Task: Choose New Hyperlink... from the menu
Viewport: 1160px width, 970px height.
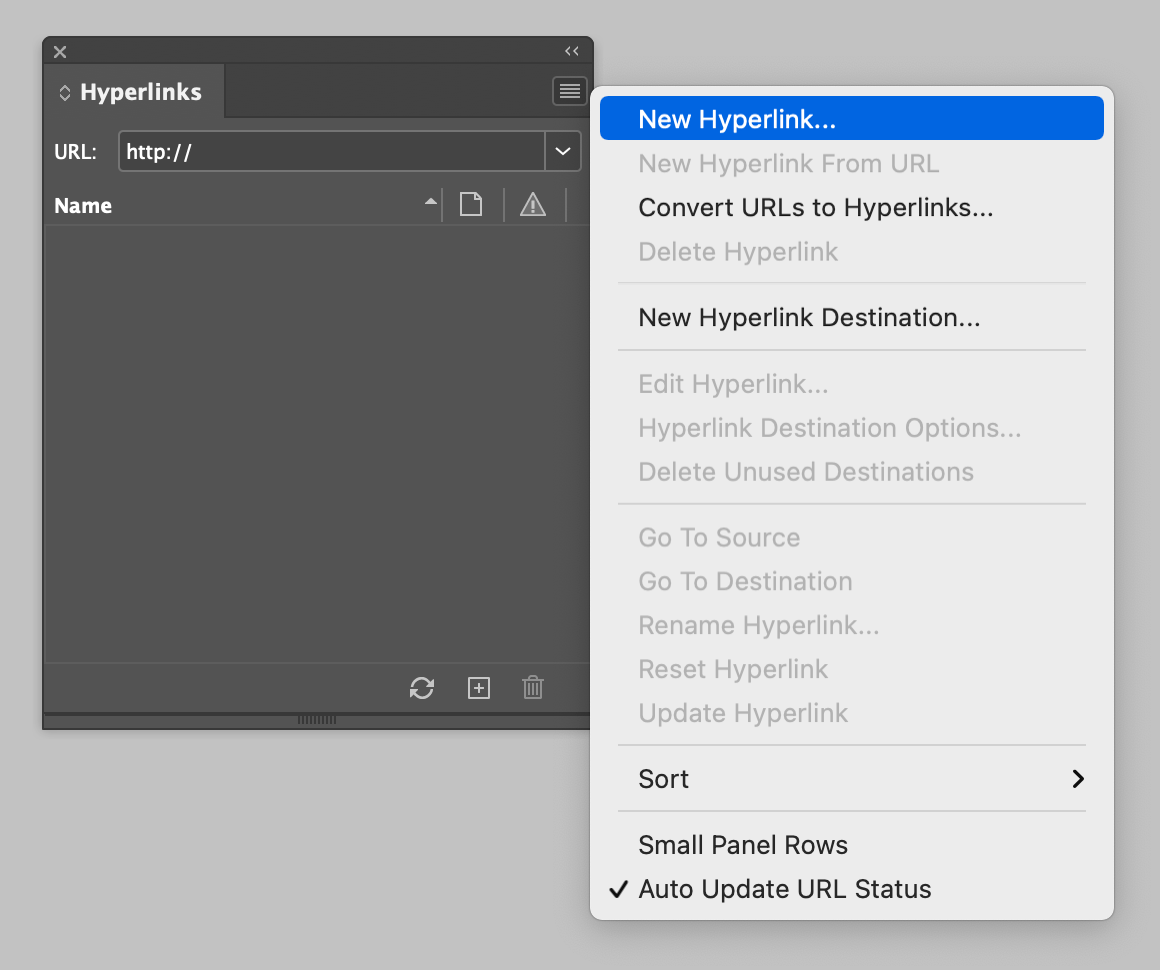Action: tap(852, 118)
